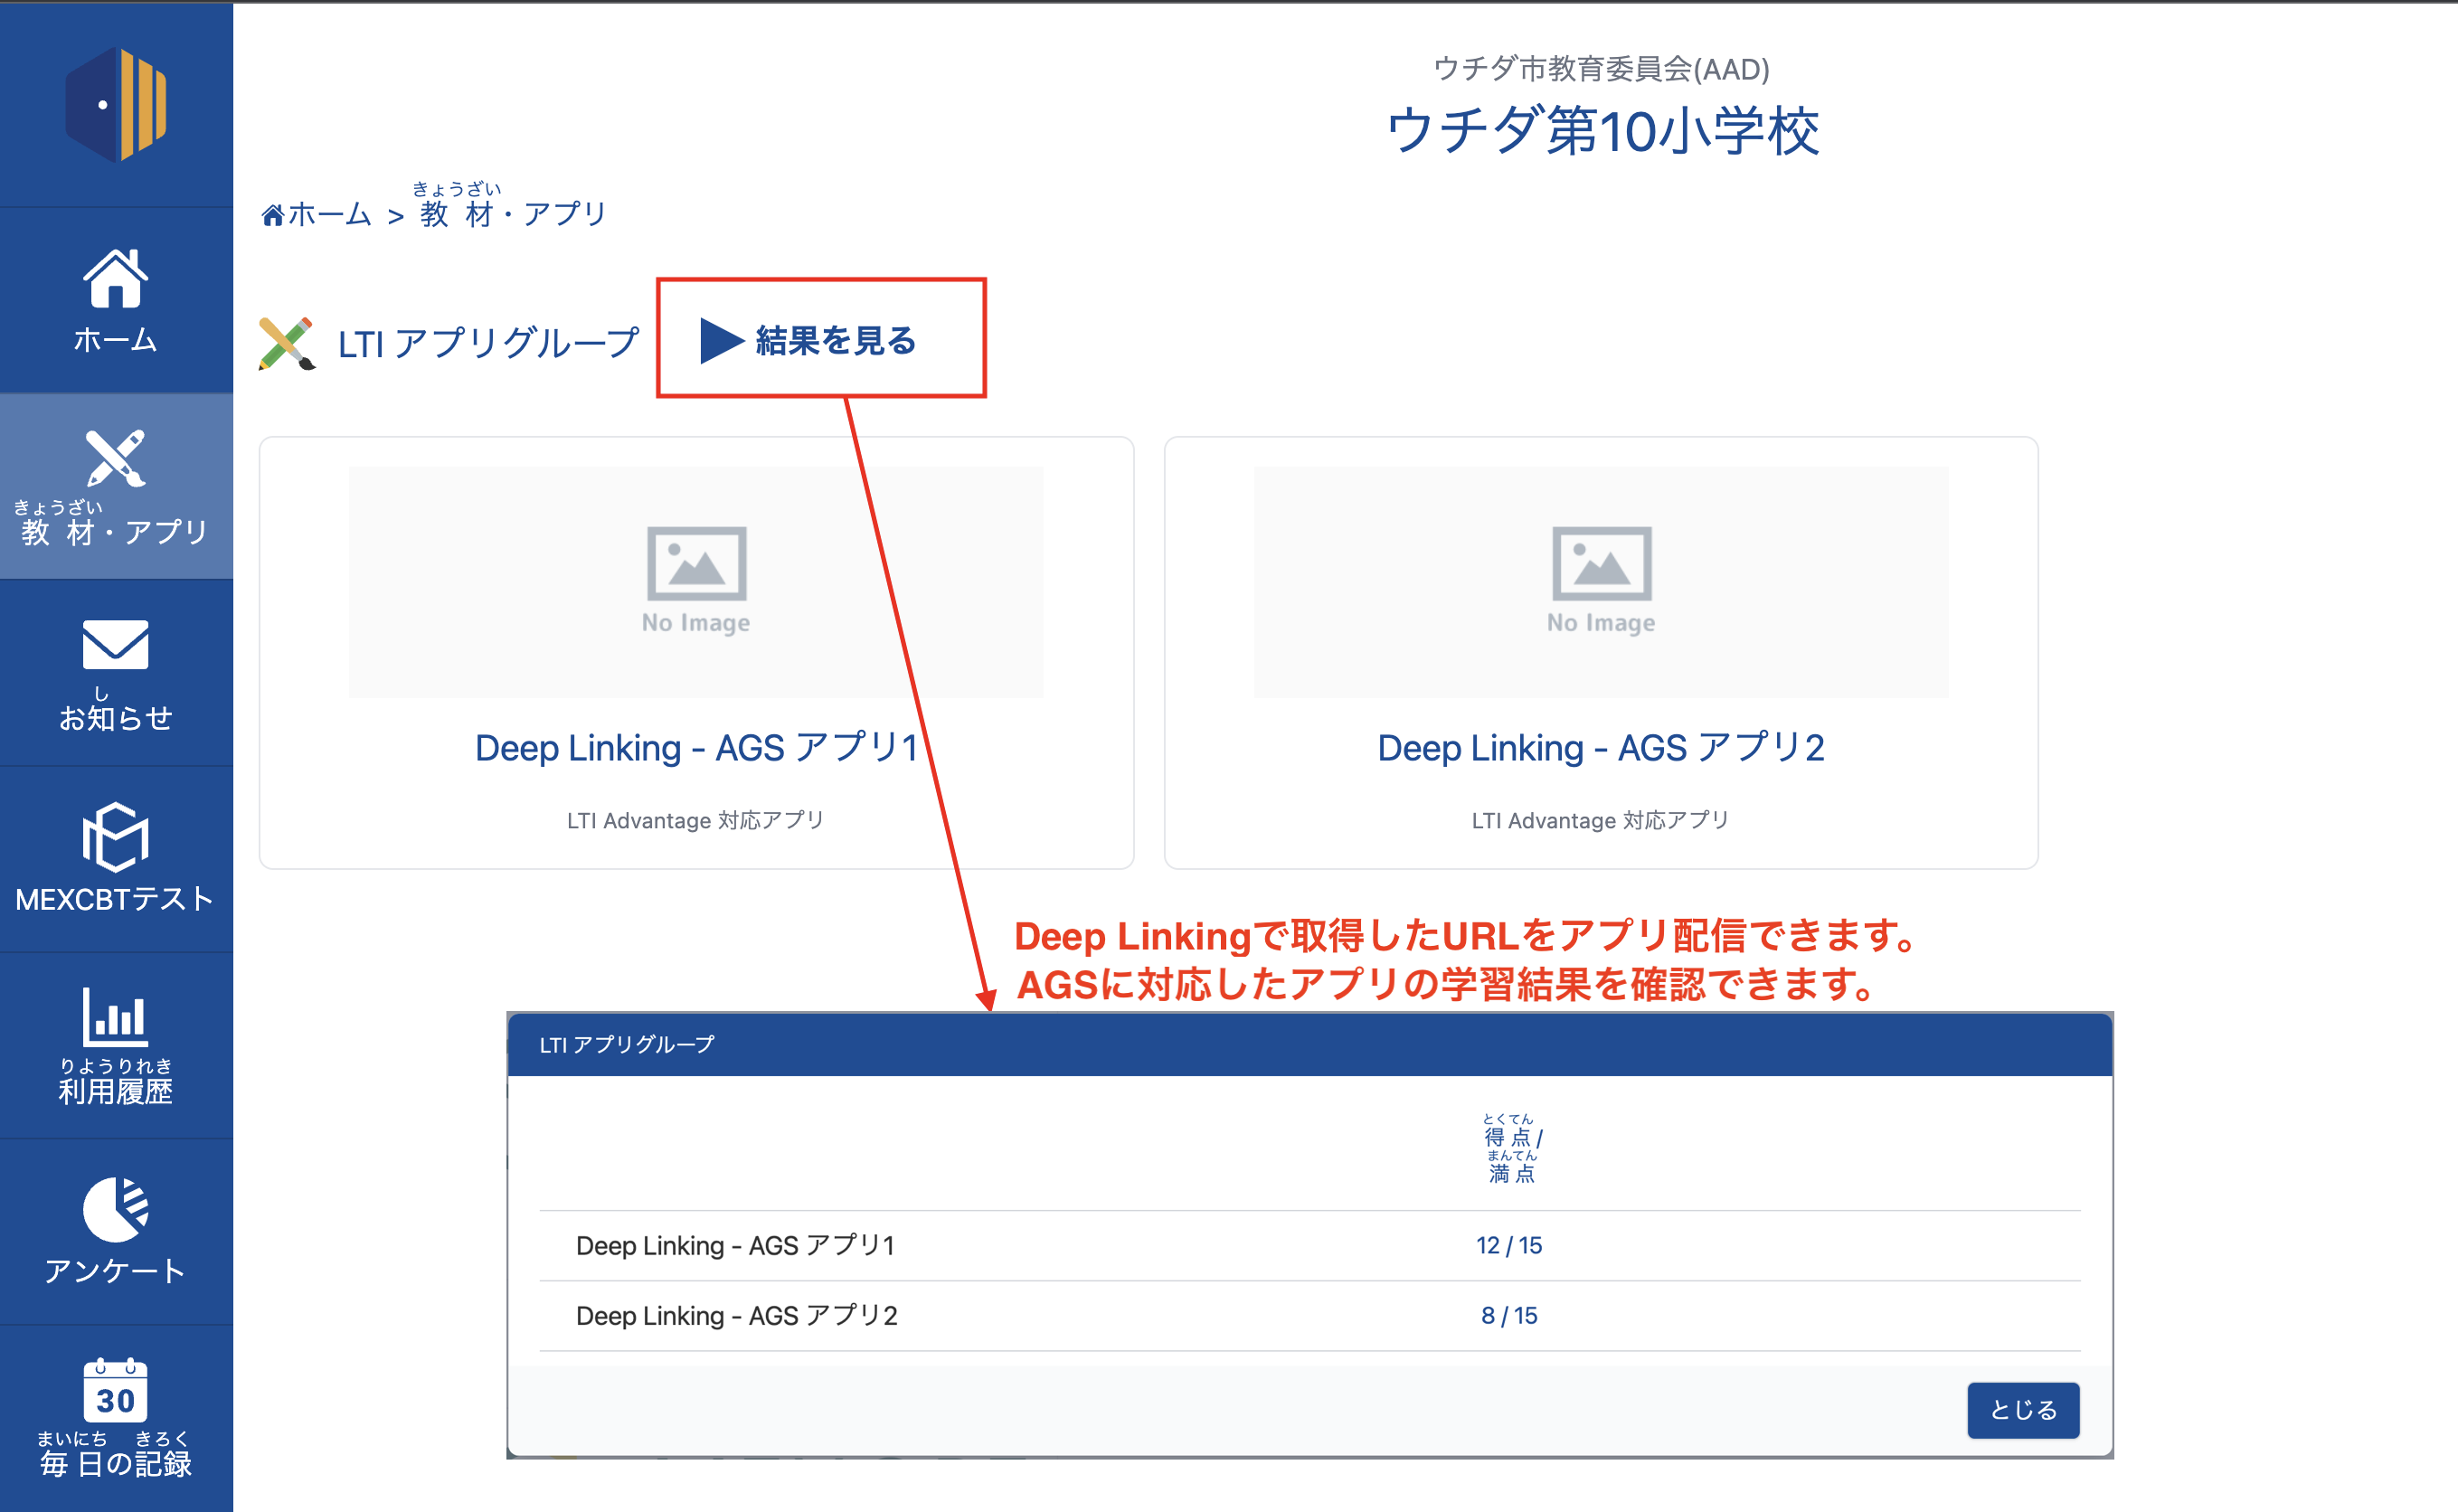The height and width of the screenshot is (1512, 2458).
Task: Click LTI Advantage 対応アプリ under アプリ2
Action: coord(1601,821)
